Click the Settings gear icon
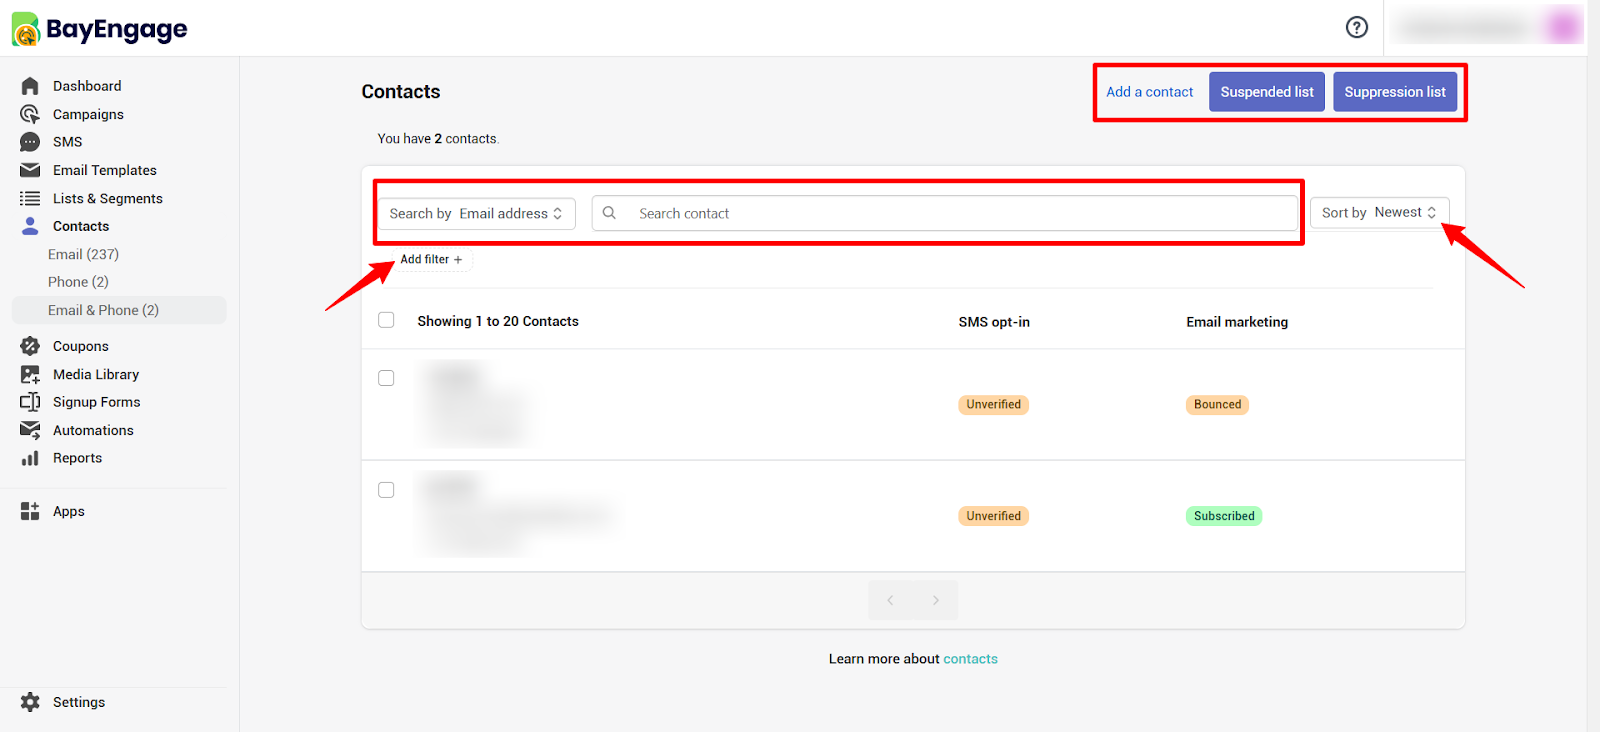This screenshot has width=1600, height=732. pyautogui.click(x=30, y=702)
